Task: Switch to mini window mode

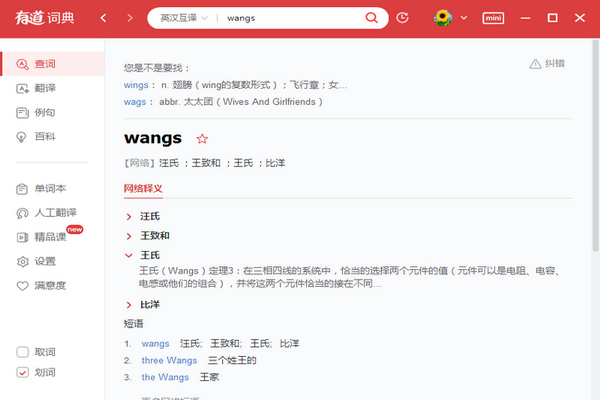Action: 493,18
